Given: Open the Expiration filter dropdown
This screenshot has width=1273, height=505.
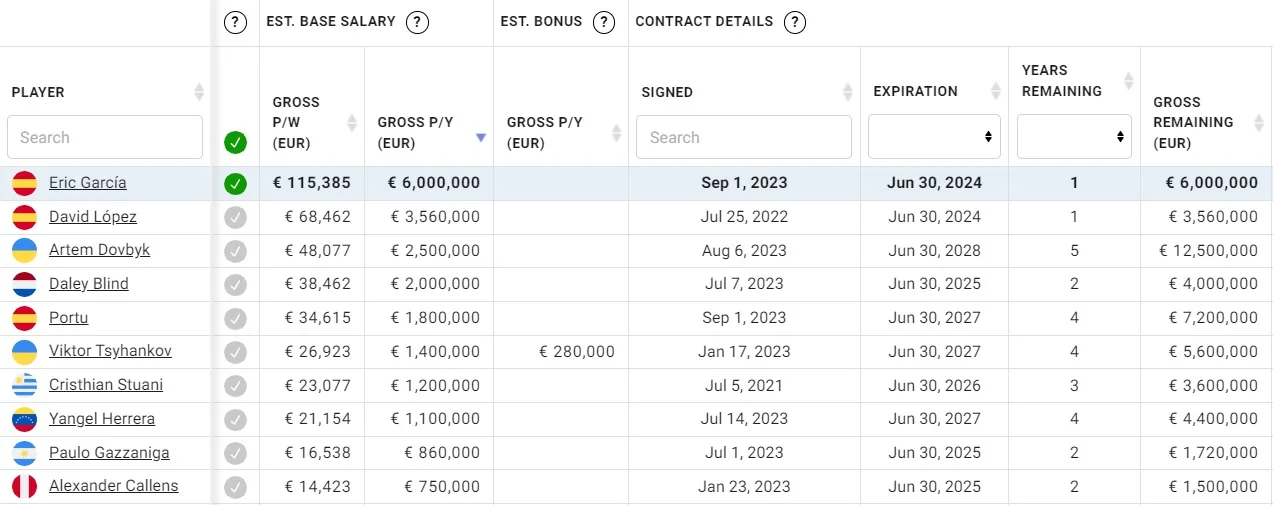Looking at the screenshot, I should coord(934,137).
